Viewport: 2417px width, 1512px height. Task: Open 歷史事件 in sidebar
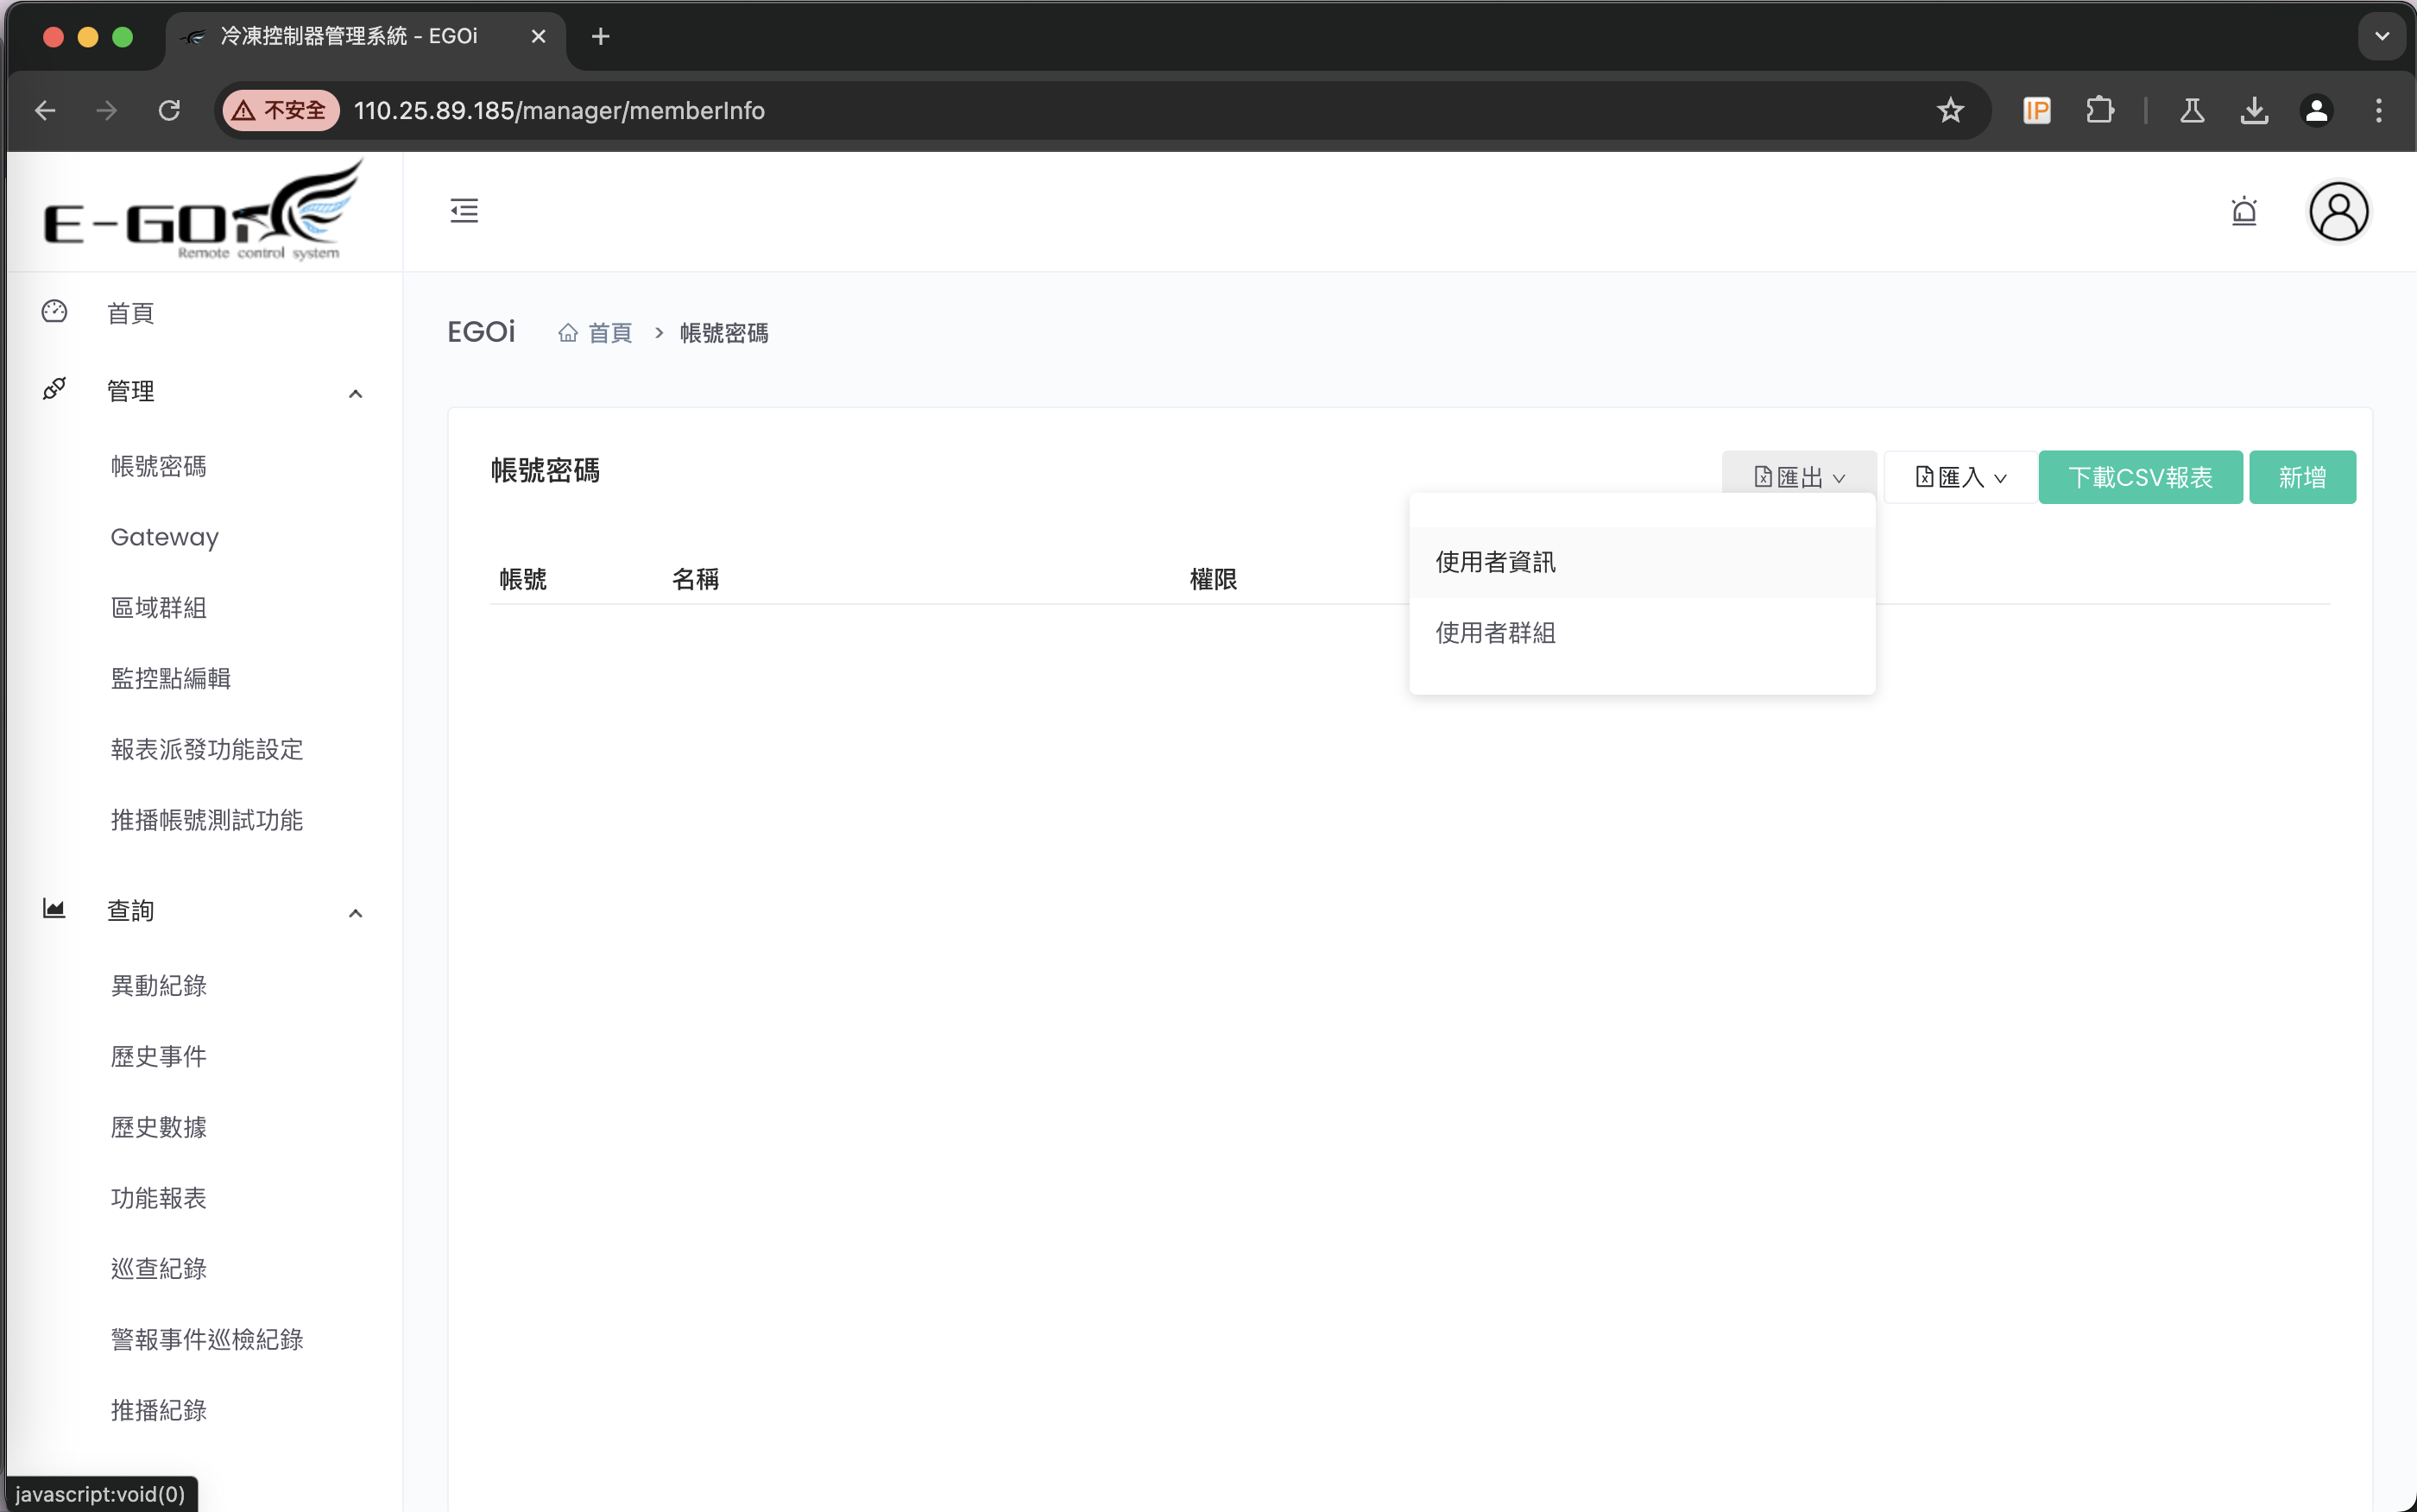click(x=159, y=1056)
